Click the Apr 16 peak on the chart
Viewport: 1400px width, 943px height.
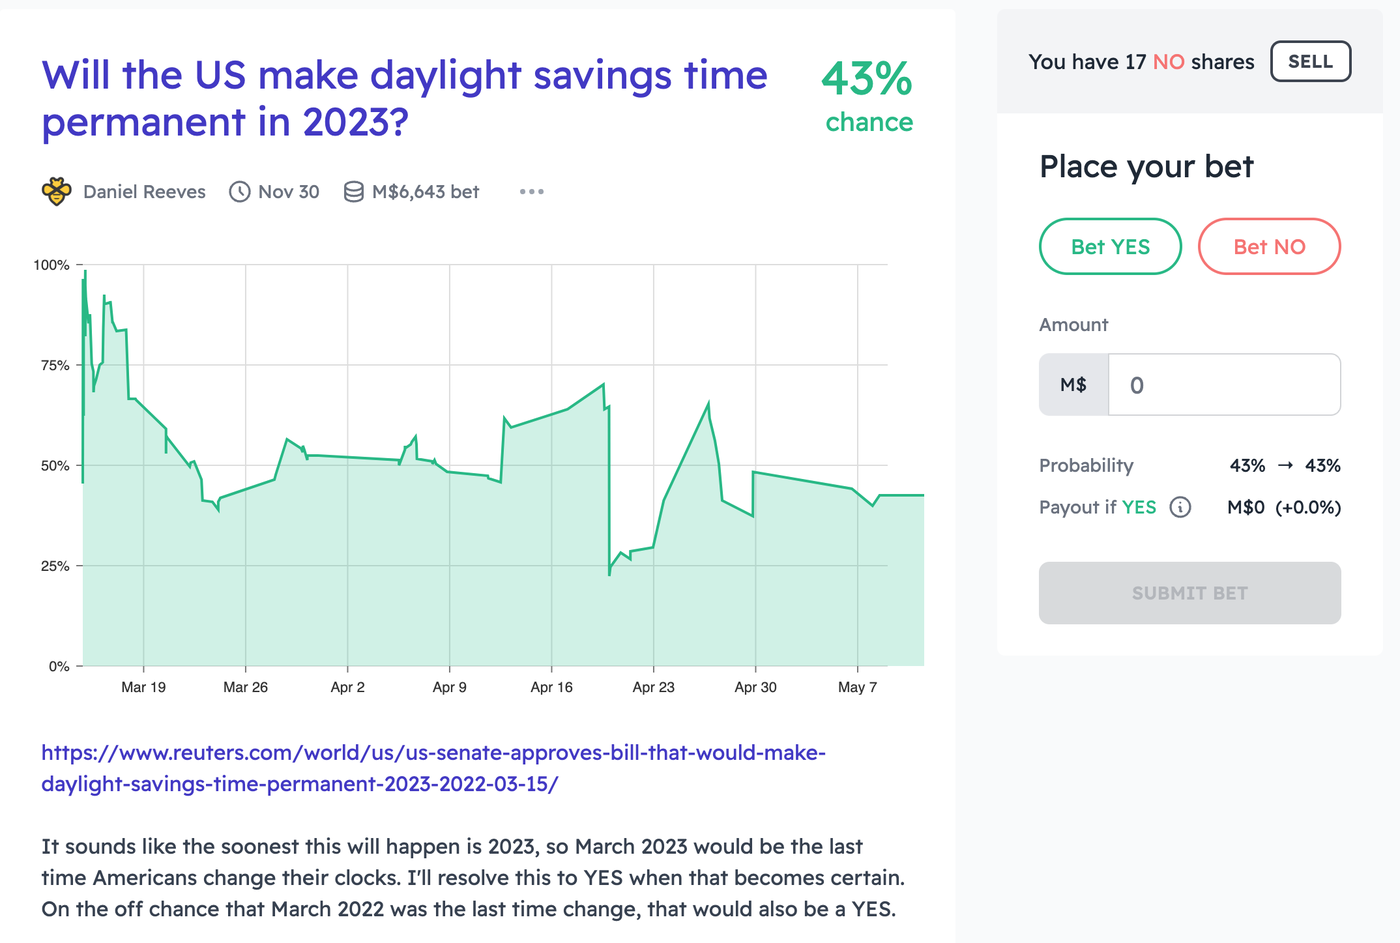(x=602, y=385)
